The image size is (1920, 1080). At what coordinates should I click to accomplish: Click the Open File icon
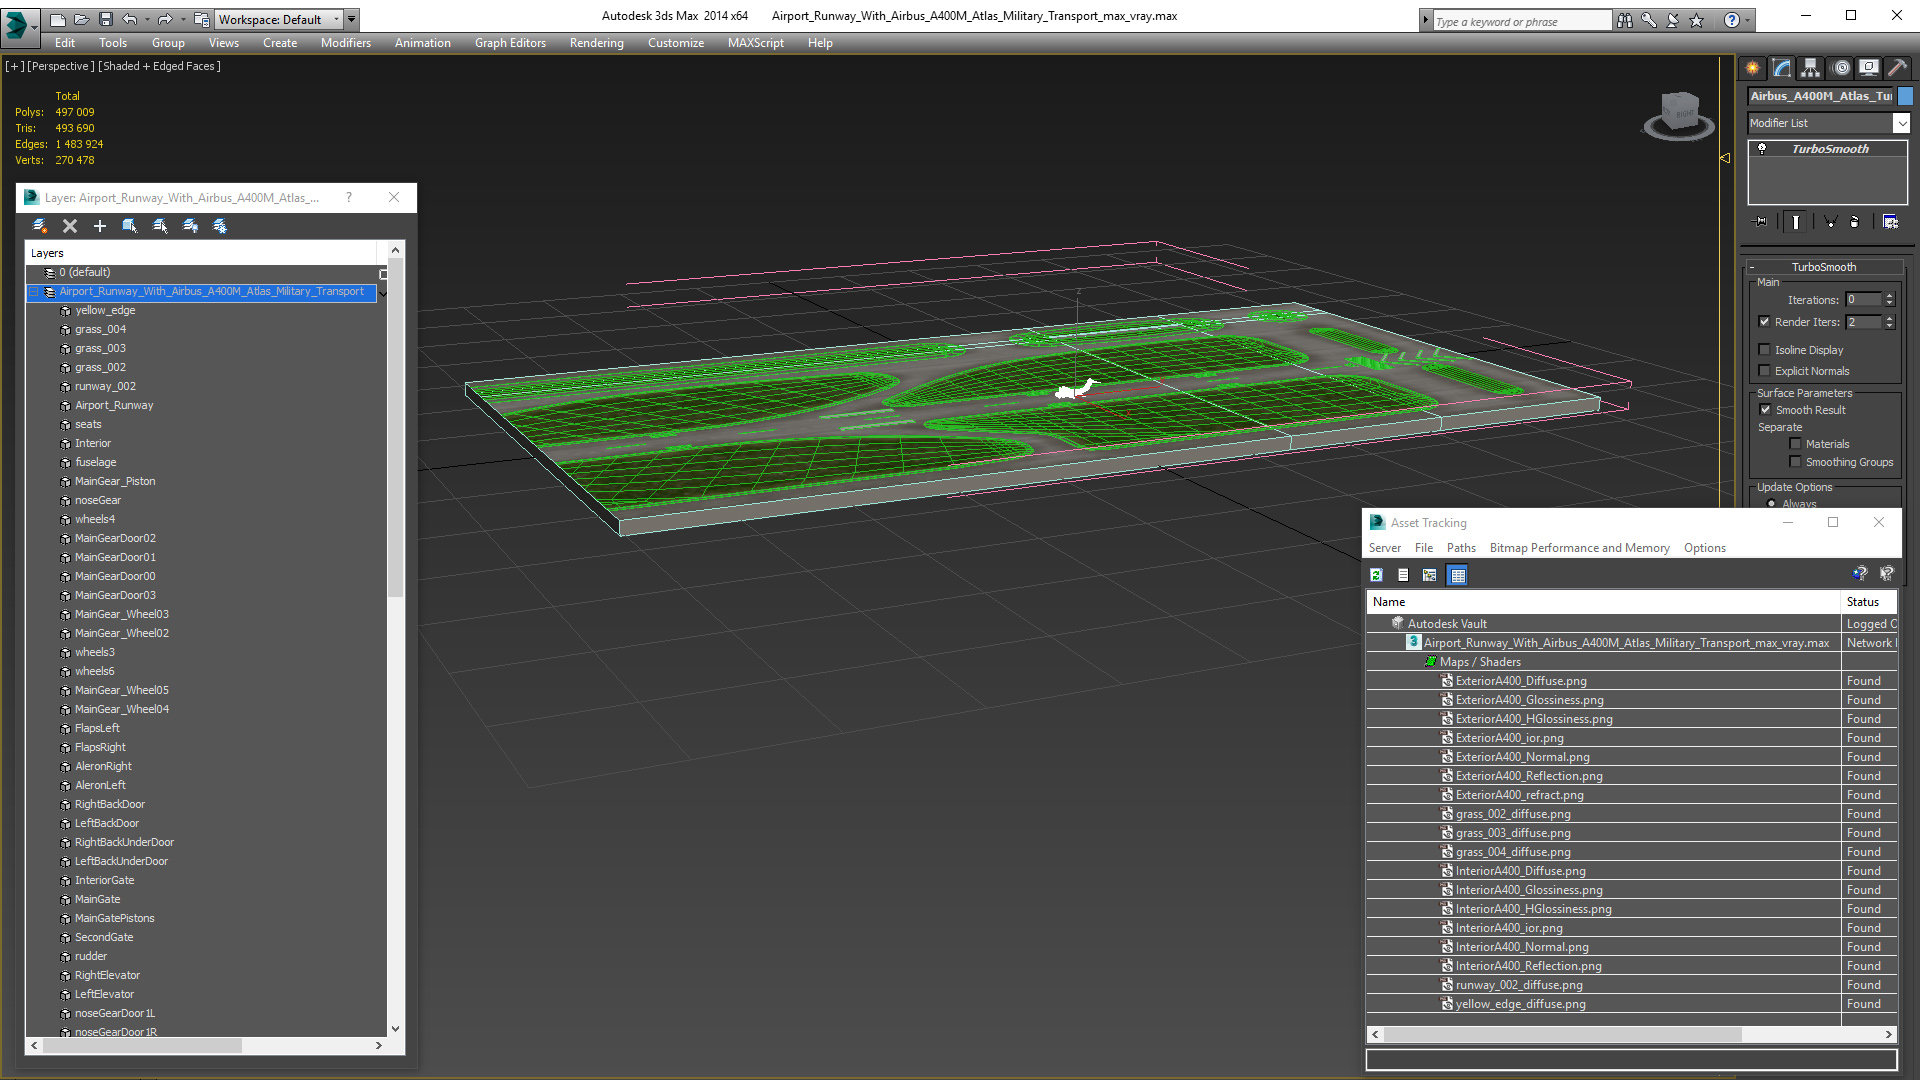pos(82,19)
